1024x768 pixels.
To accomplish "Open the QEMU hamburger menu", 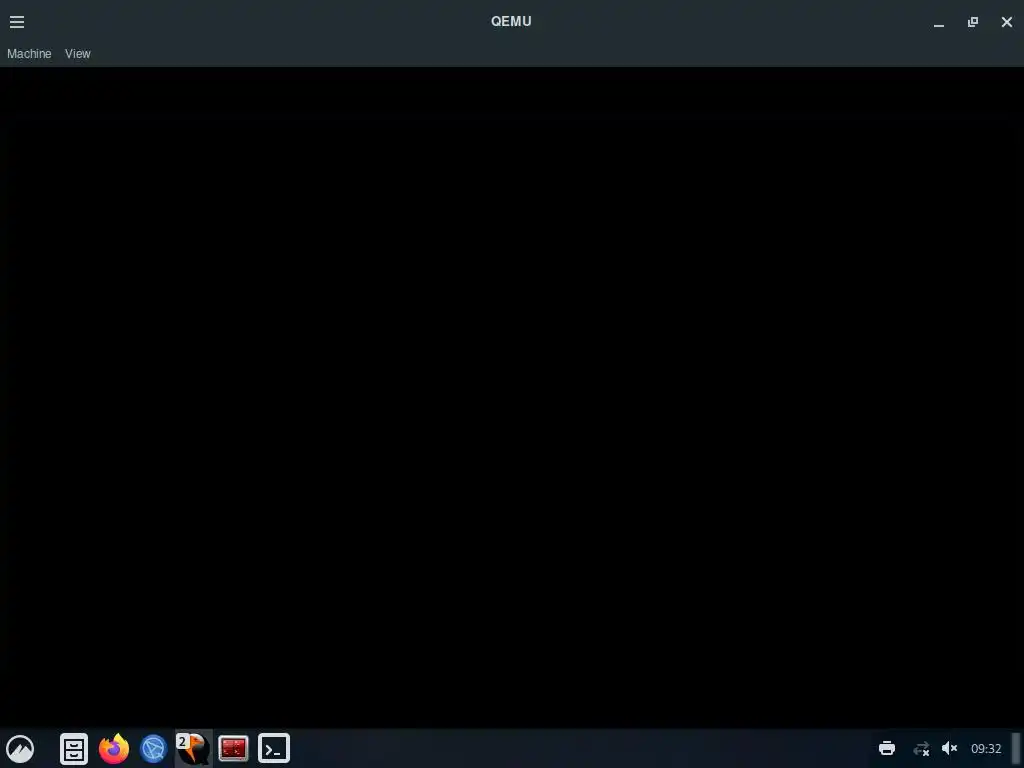I will click(x=17, y=22).
